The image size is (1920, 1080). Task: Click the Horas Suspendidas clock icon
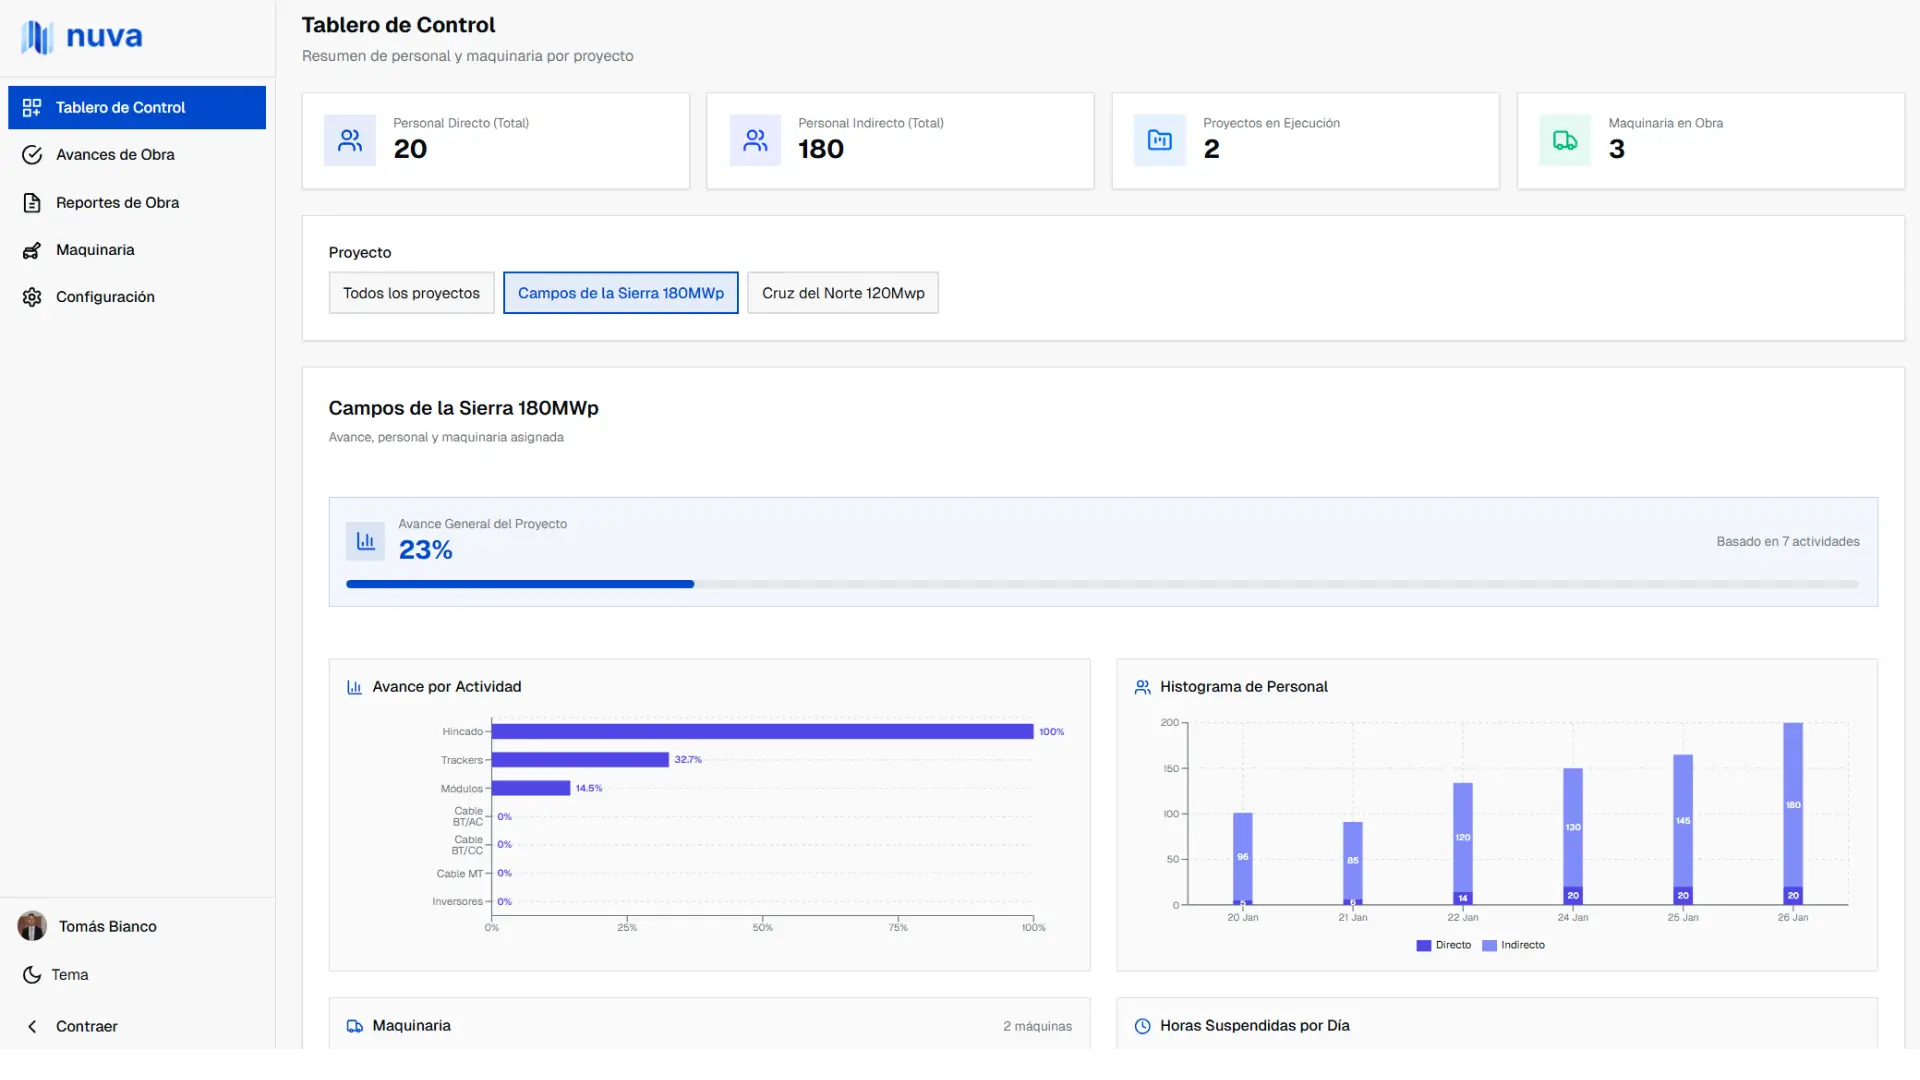[x=1142, y=1026]
